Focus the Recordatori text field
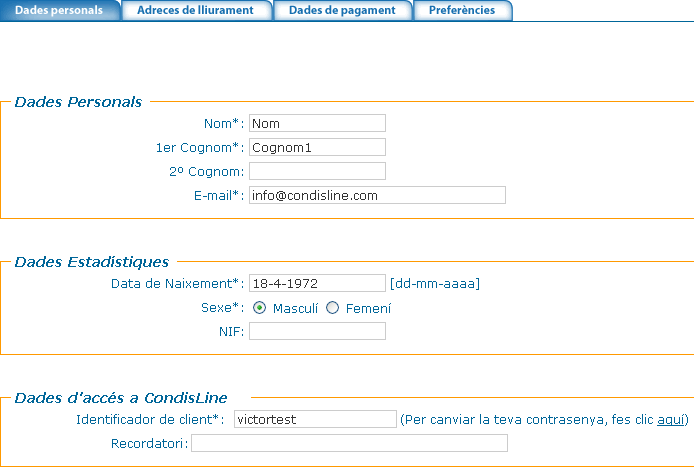Screen dimensions: 694x467 349,443
